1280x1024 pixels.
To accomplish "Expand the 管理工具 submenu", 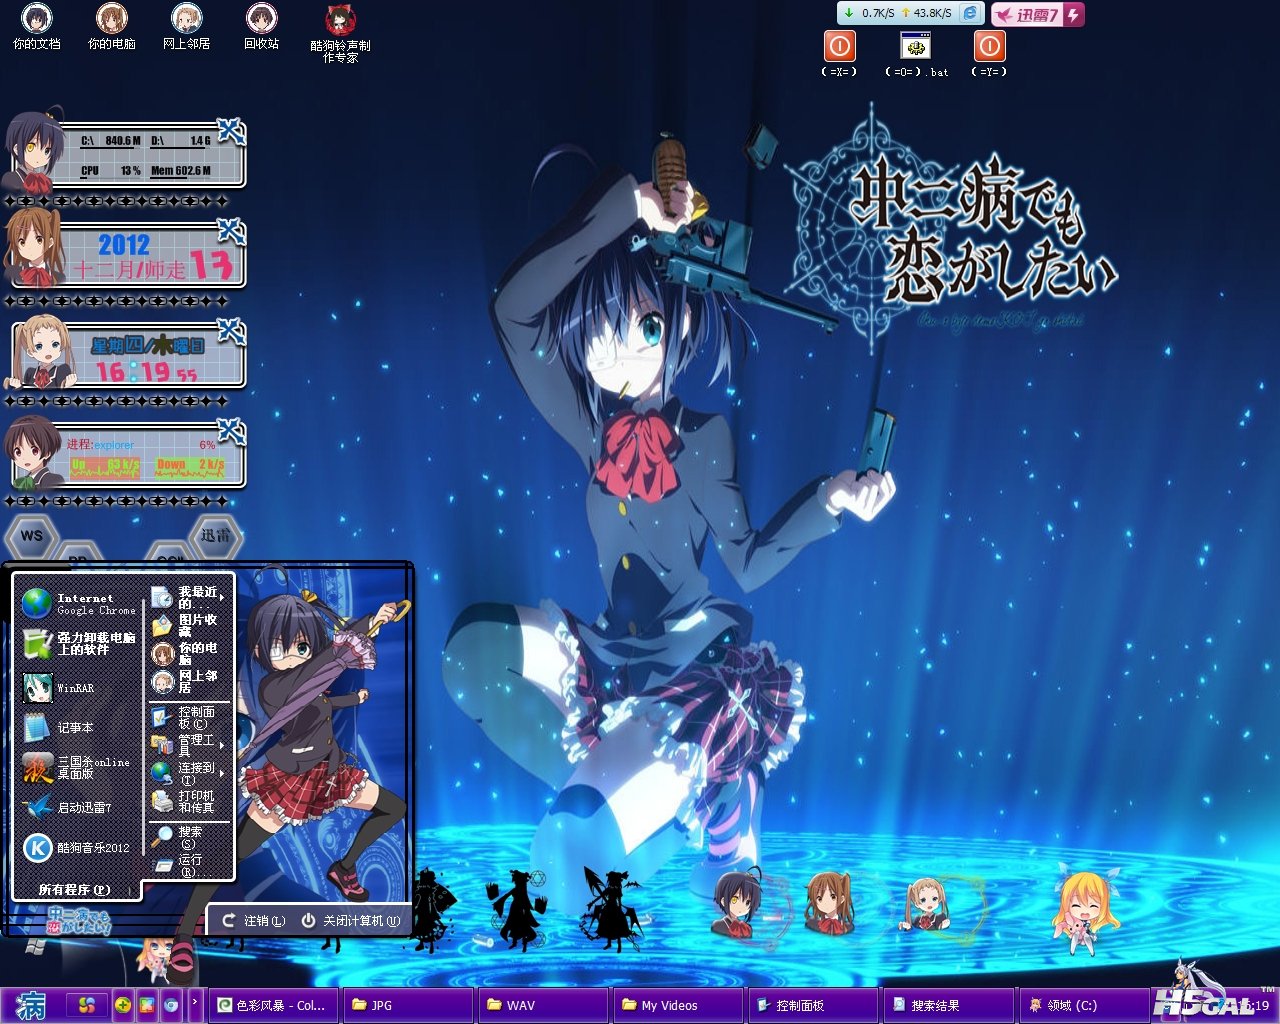I will [189, 745].
